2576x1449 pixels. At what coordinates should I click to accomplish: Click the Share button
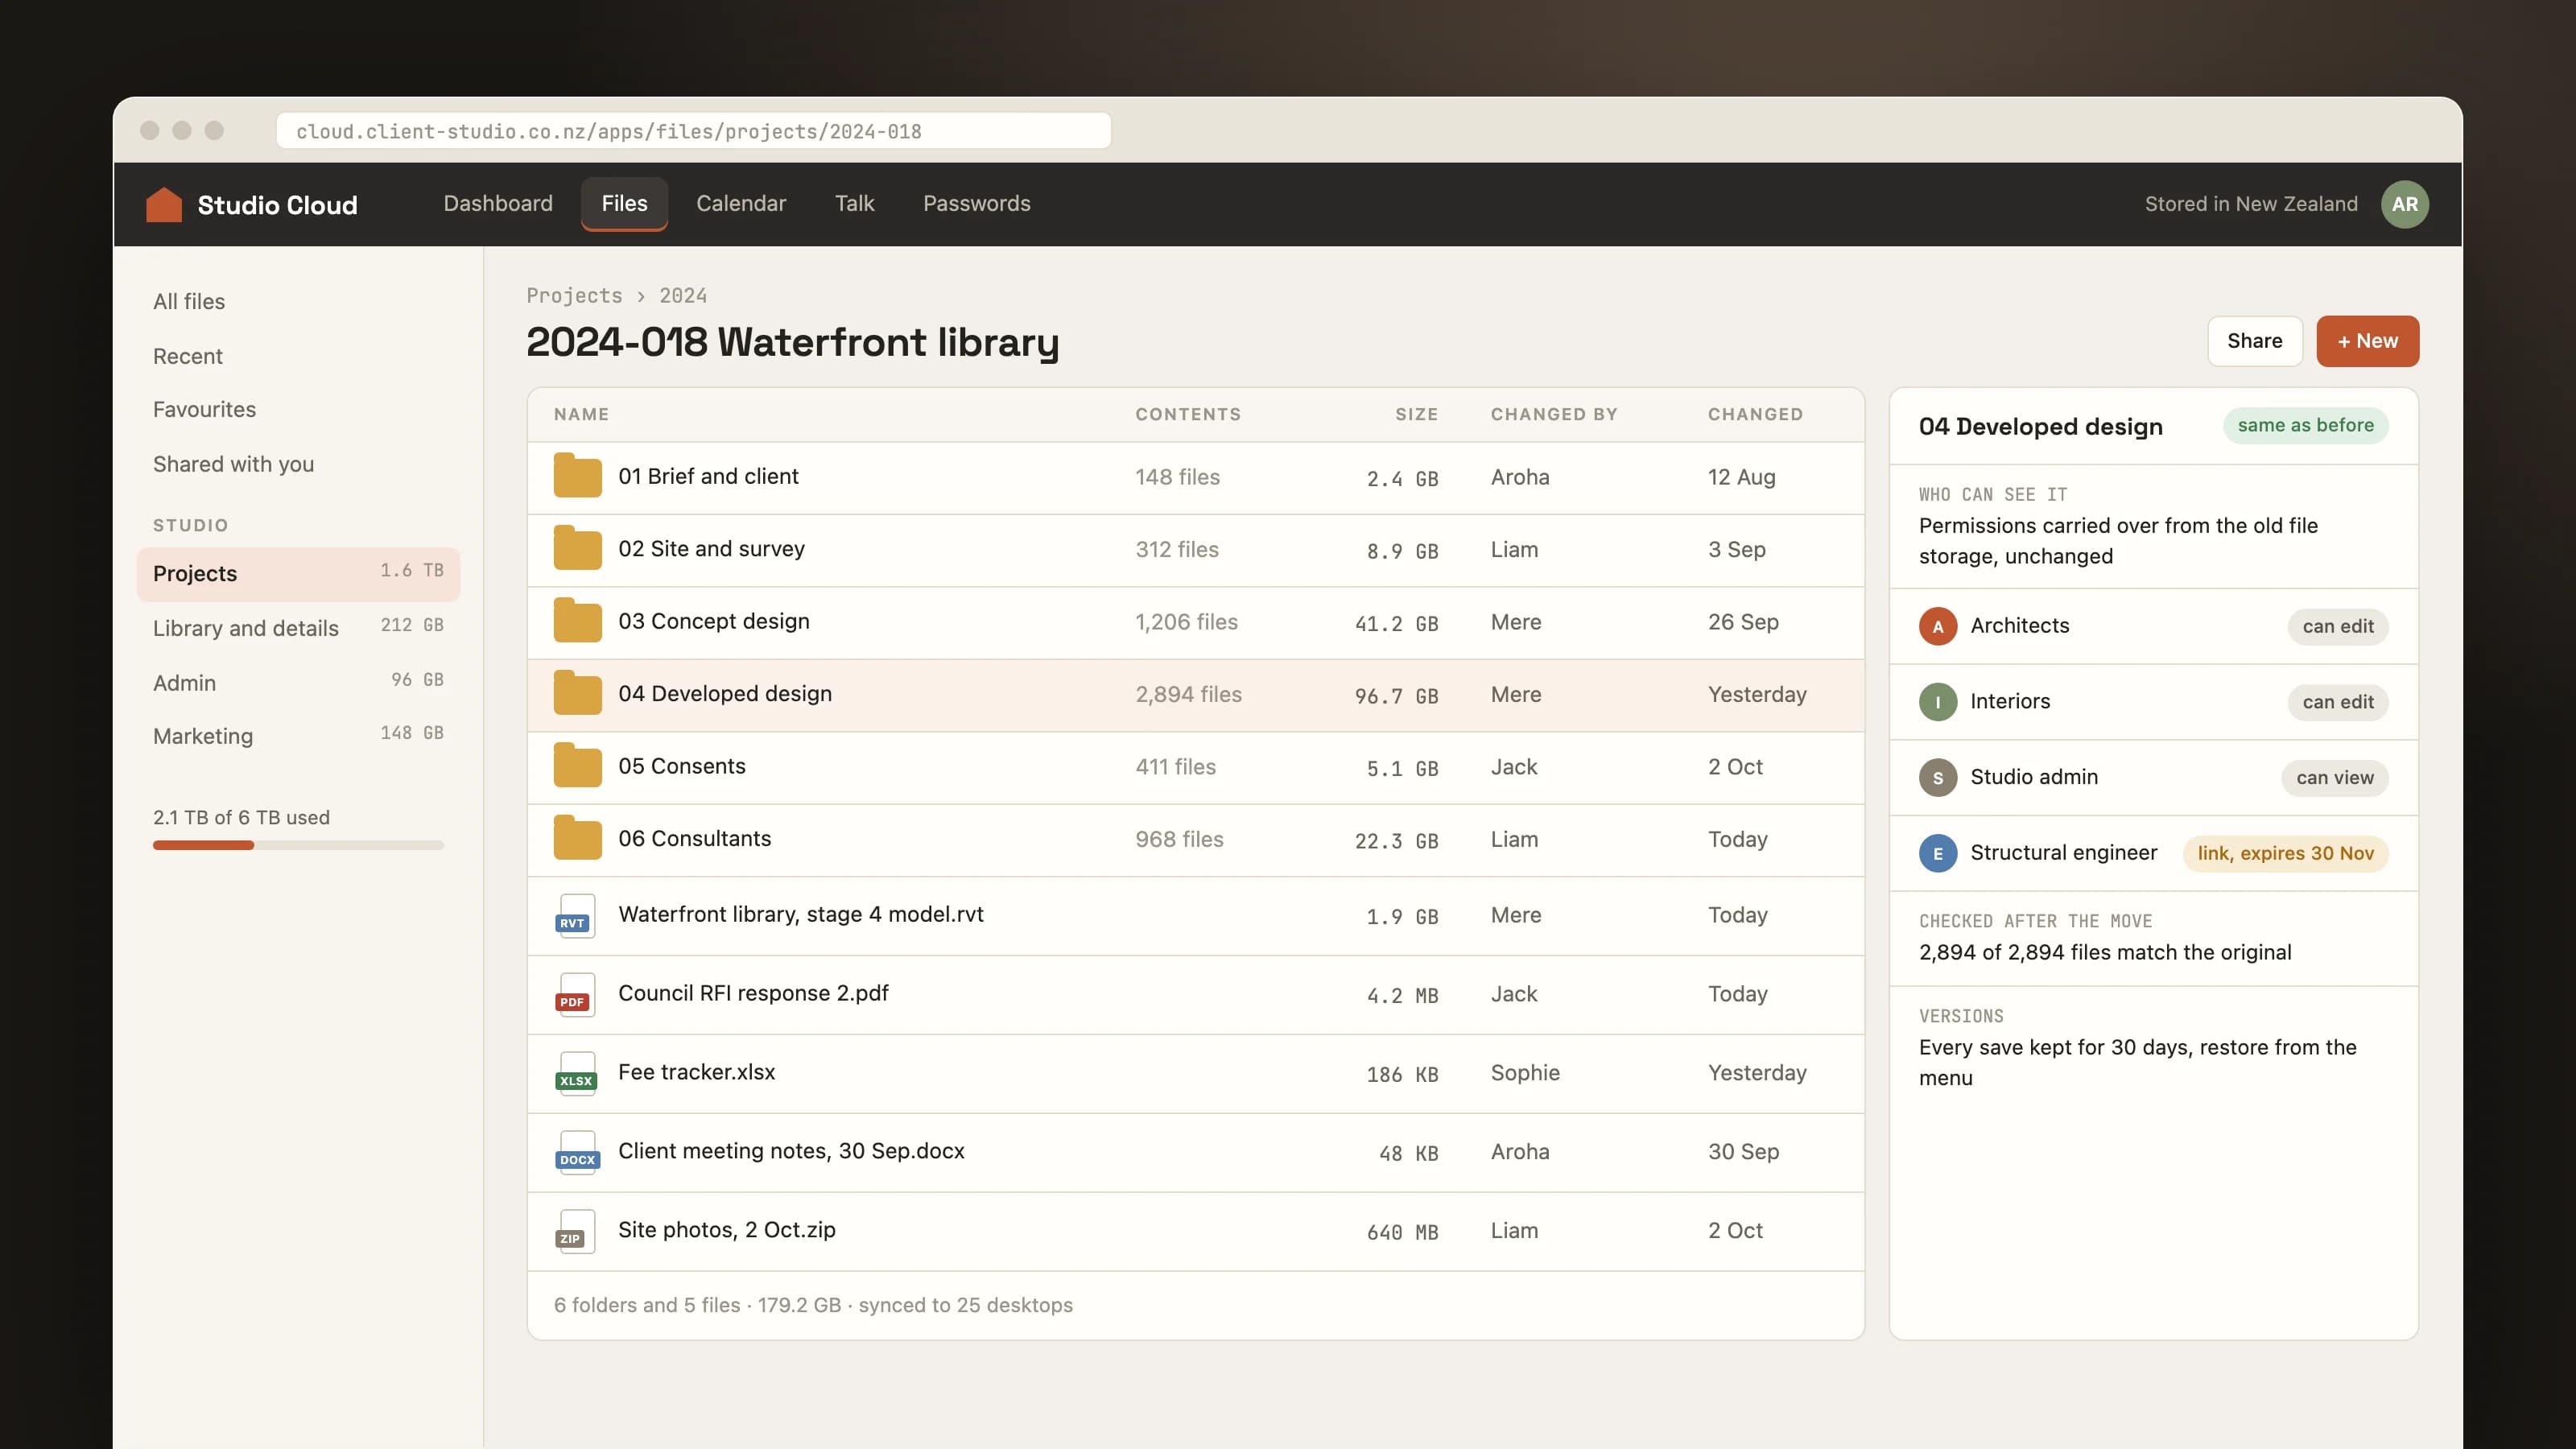click(x=2254, y=341)
